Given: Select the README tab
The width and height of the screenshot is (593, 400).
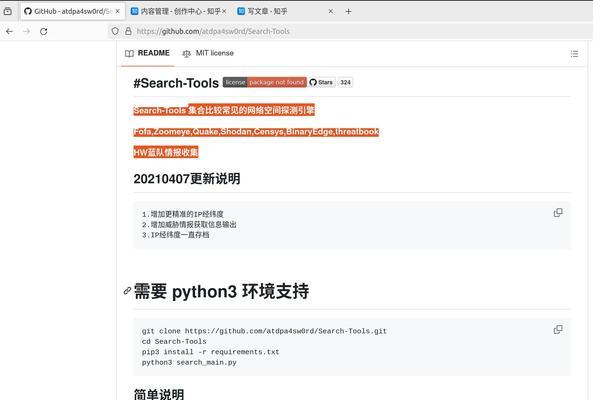Looking at the screenshot, I should 147,53.
